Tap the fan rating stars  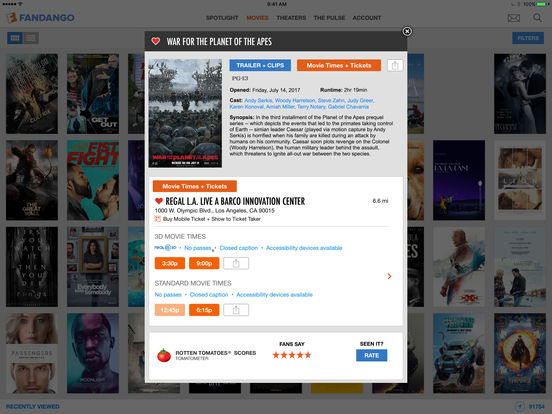tap(292, 355)
